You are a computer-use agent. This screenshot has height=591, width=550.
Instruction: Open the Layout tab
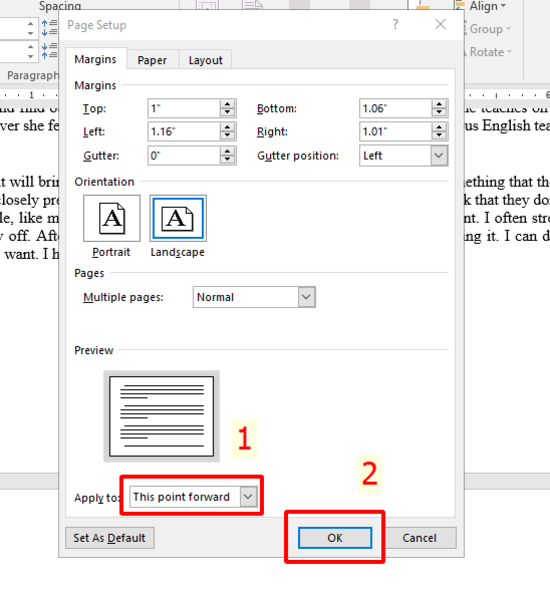tap(205, 60)
